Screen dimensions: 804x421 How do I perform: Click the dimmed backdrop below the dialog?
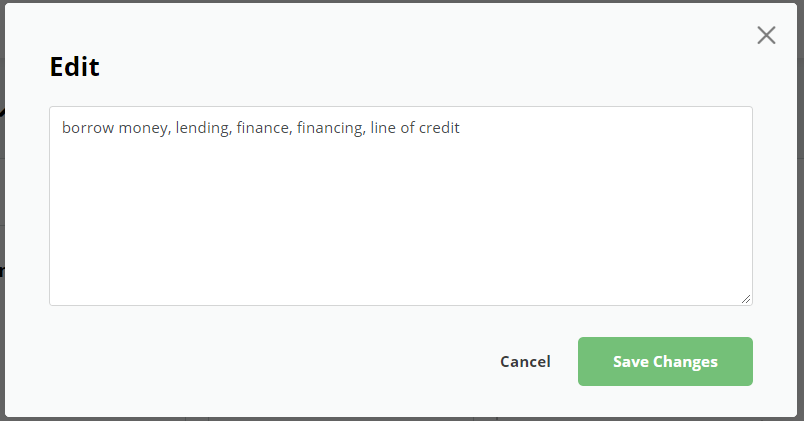pyautogui.click(x=400, y=418)
